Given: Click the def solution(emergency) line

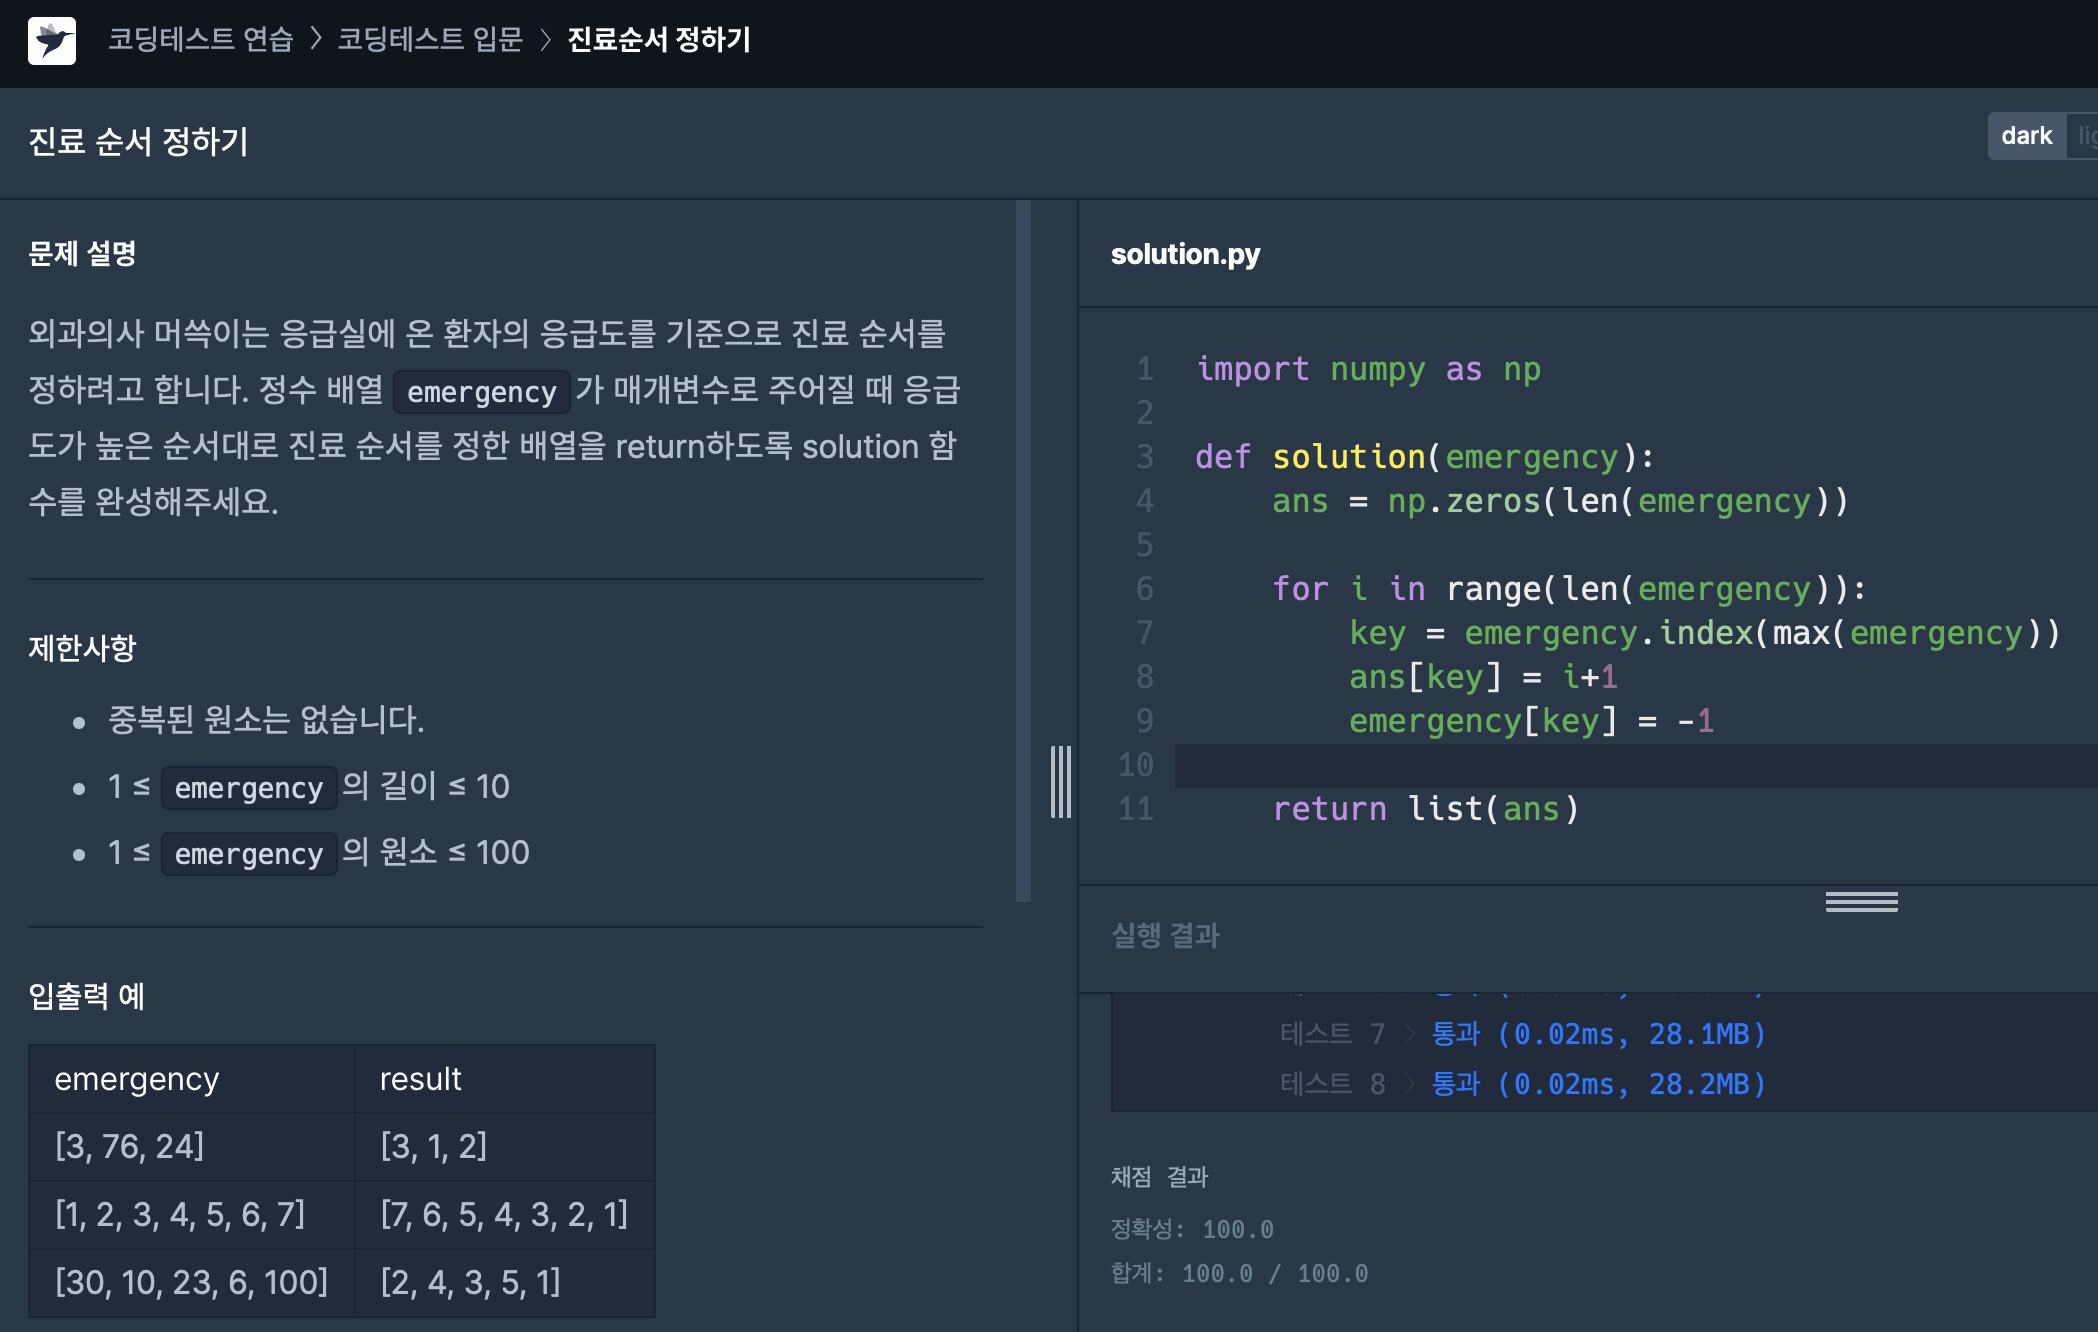Looking at the screenshot, I should click(1425, 457).
